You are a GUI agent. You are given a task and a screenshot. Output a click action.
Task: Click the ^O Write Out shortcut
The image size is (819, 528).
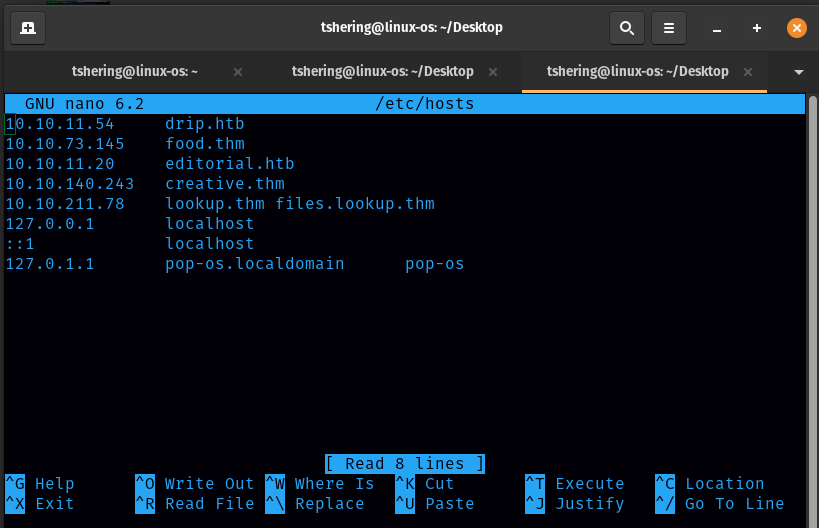(195, 484)
